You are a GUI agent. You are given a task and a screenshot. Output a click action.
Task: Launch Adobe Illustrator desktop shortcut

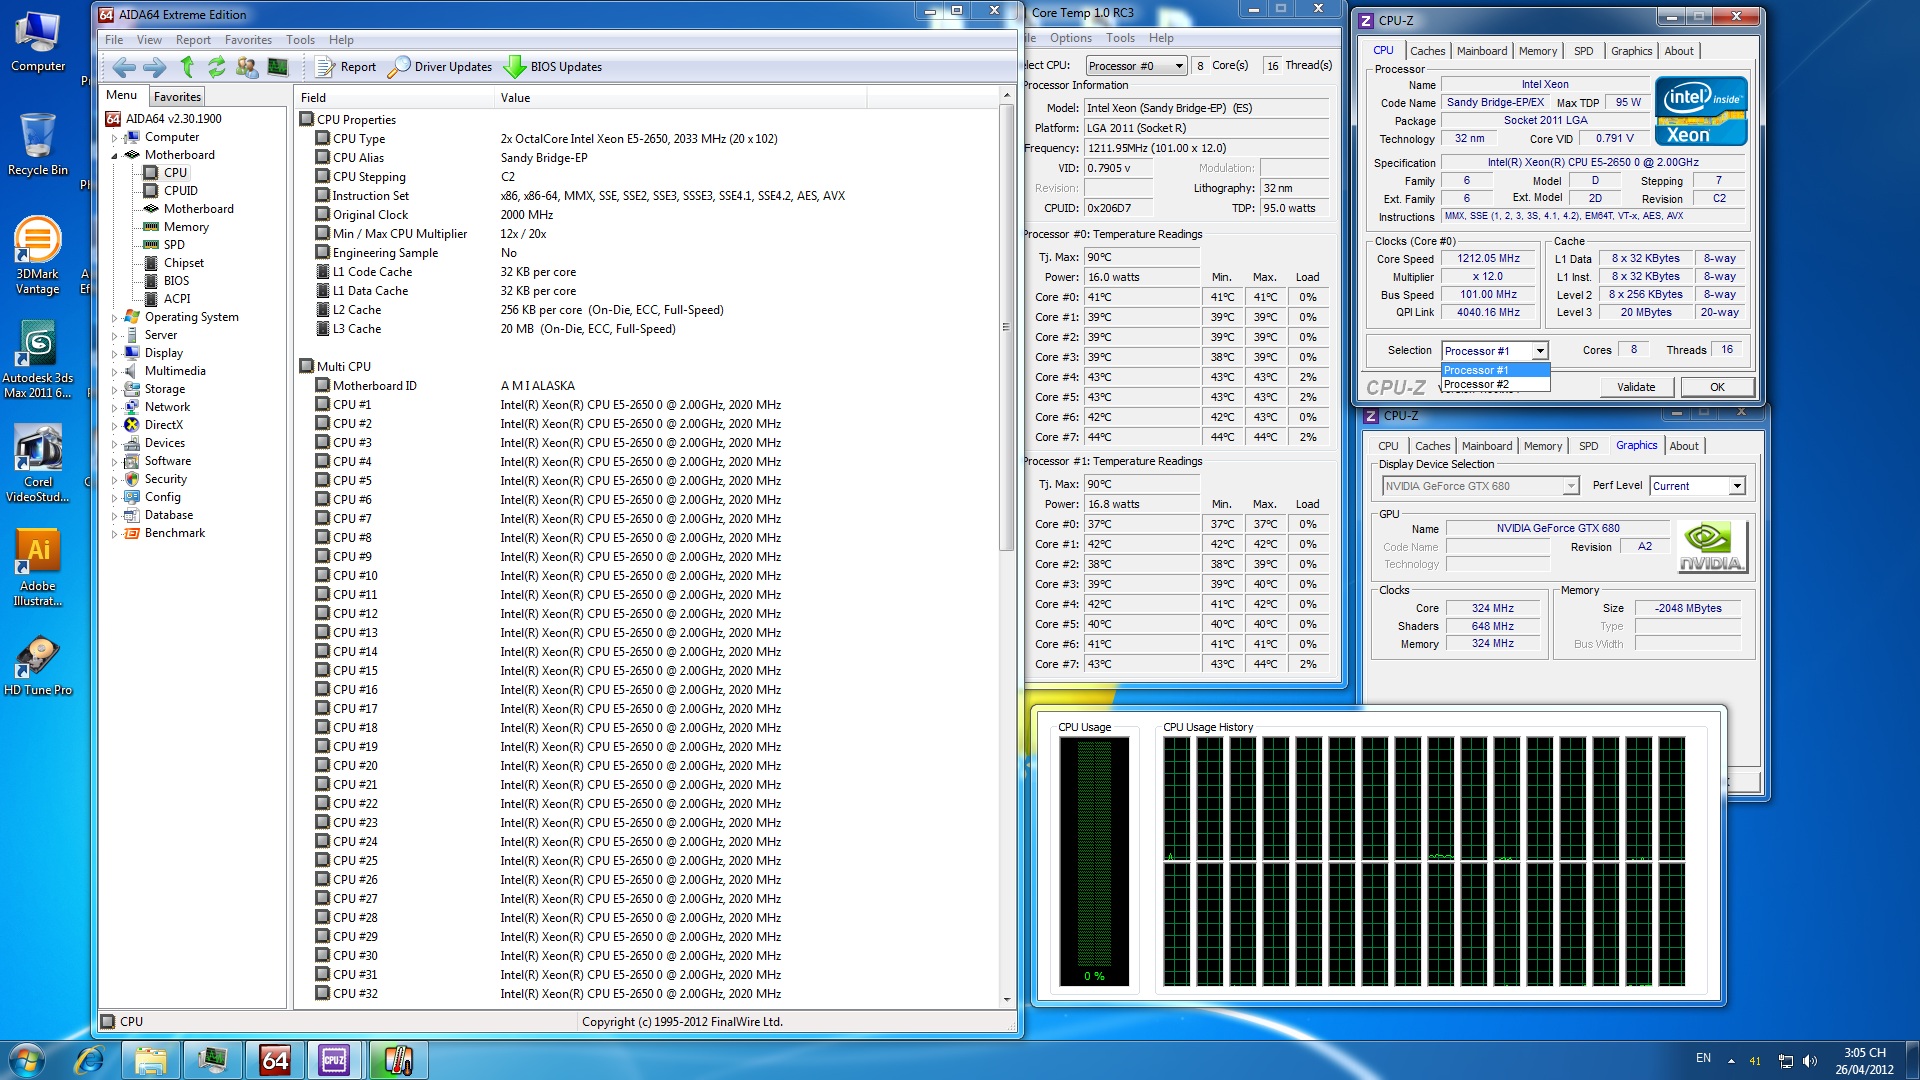(x=38, y=568)
